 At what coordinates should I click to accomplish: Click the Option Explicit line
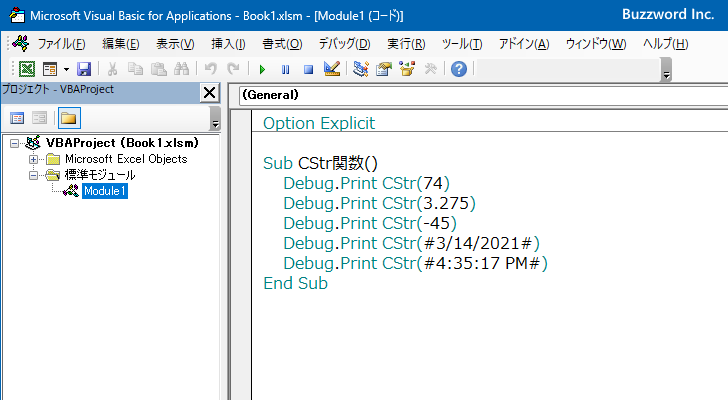(319, 123)
